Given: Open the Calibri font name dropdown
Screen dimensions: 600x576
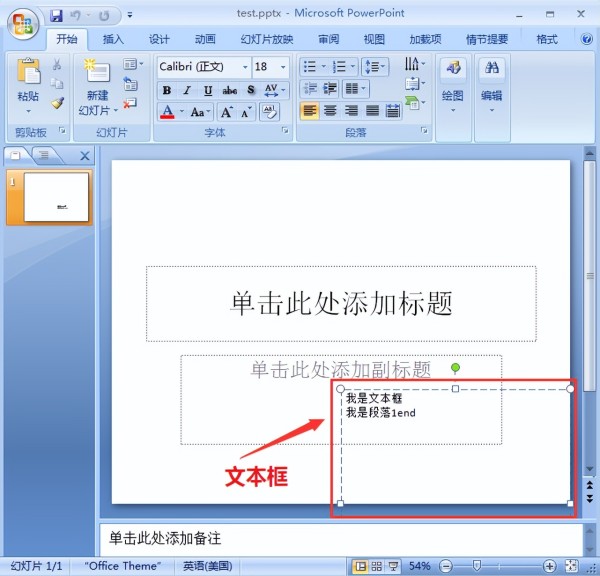Looking at the screenshot, I should 244,67.
